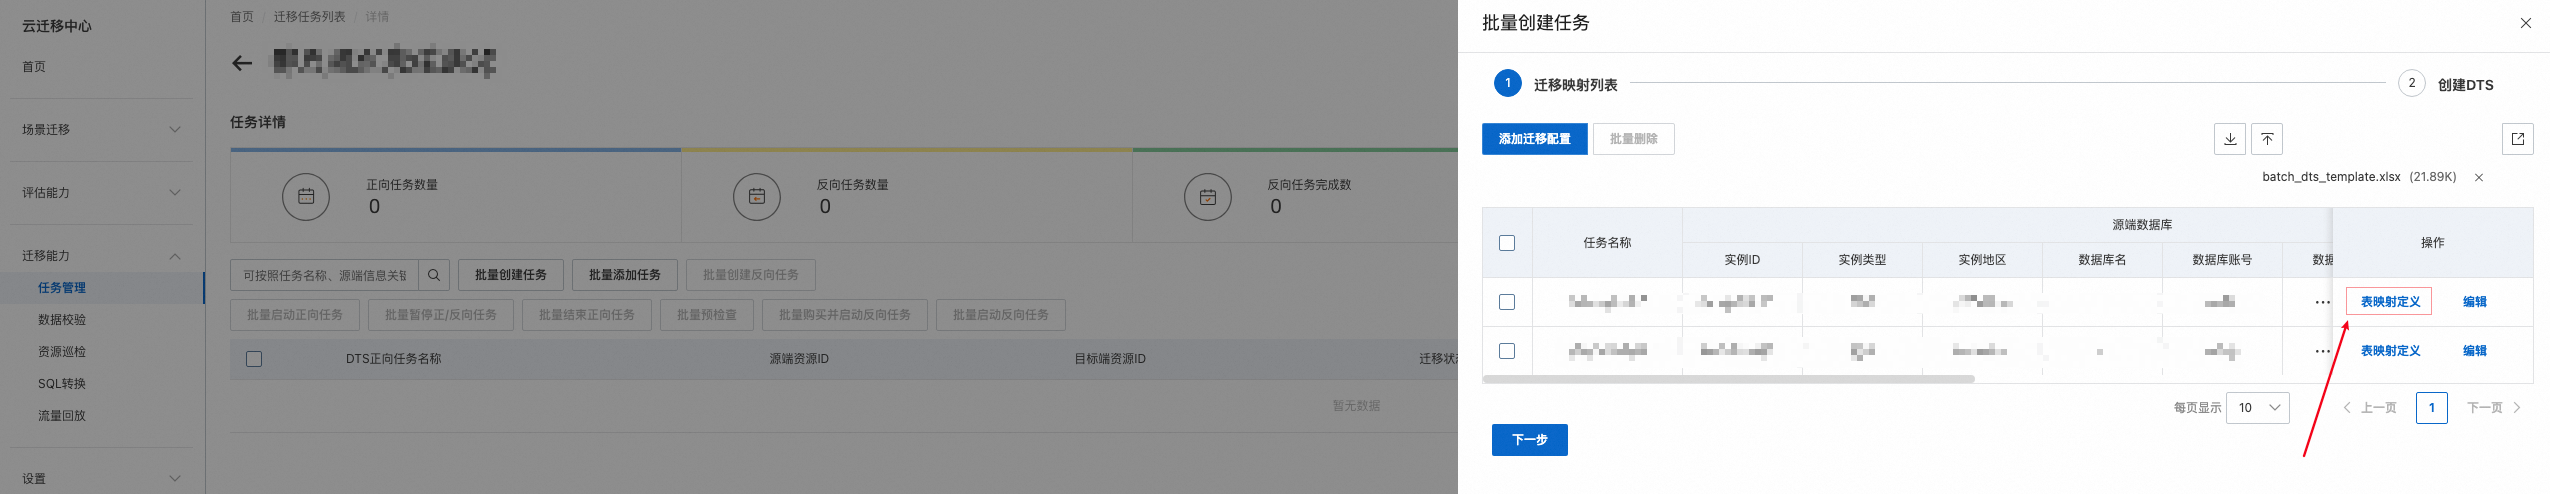Click the first row's ellipsis icon
The height and width of the screenshot is (494, 2550).
2322,302
